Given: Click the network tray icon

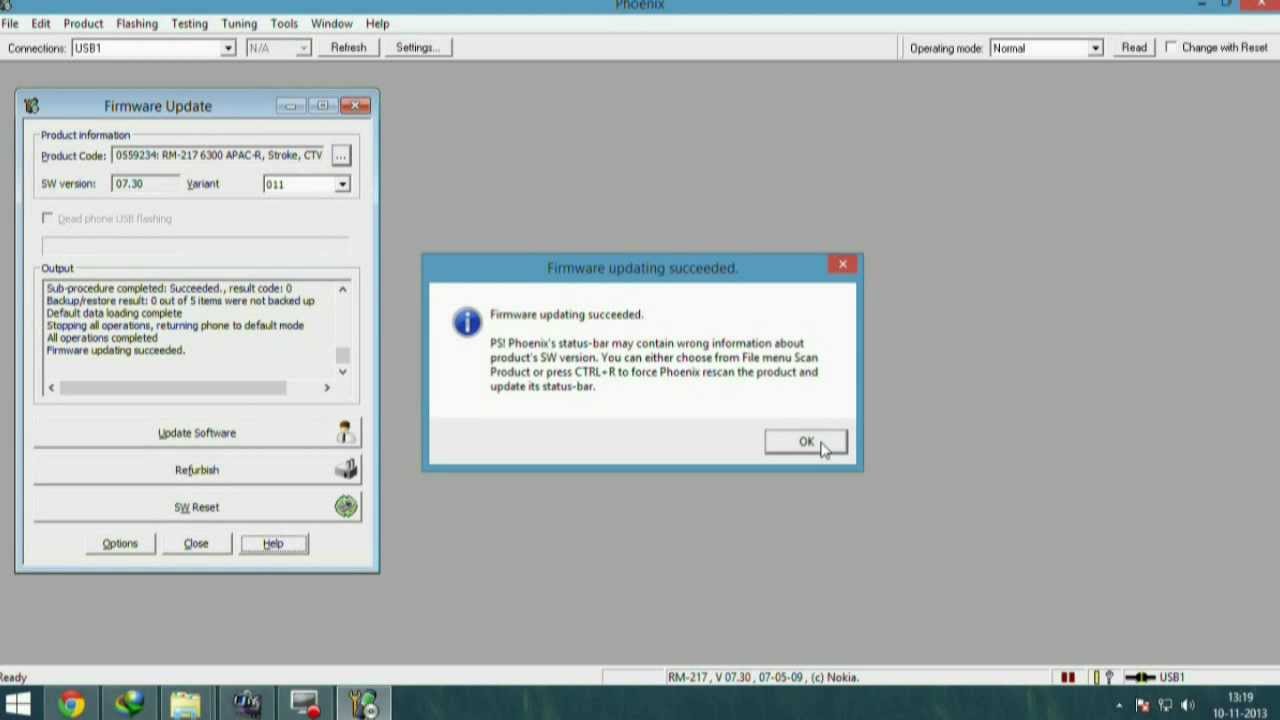Looking at the screenshot, I should pos(1165,706).
